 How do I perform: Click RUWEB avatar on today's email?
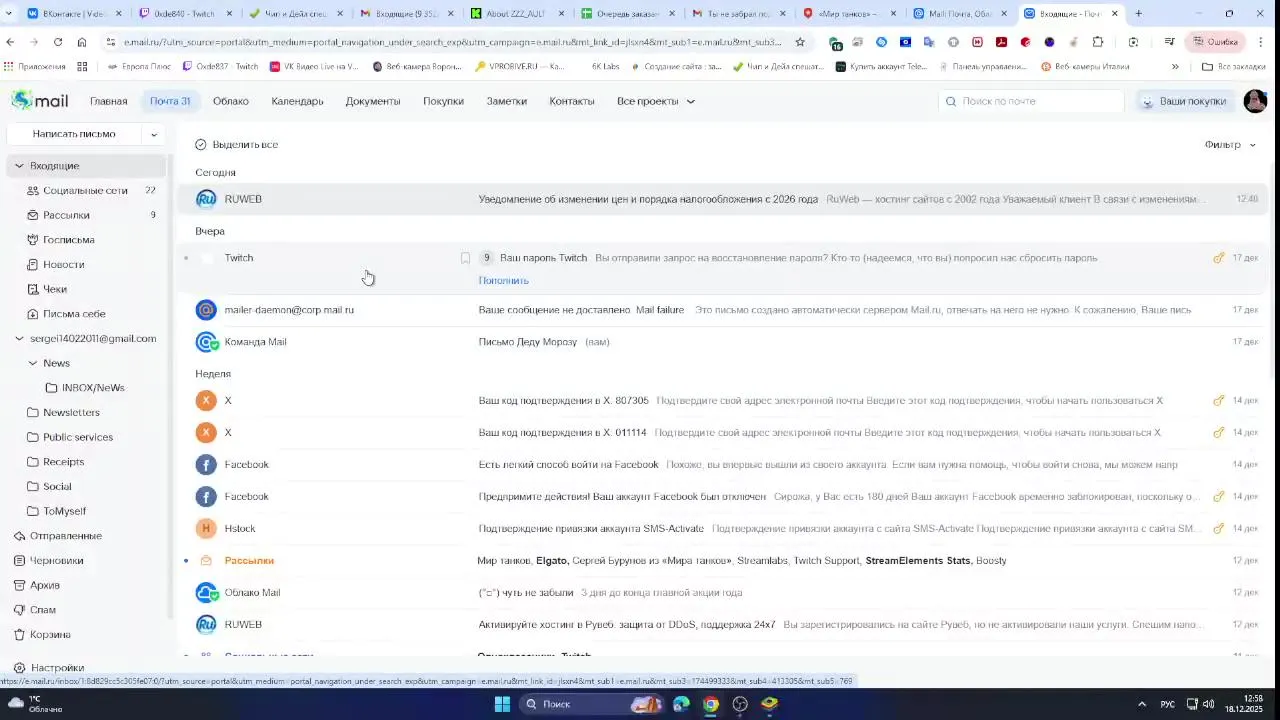pos(206,199)
